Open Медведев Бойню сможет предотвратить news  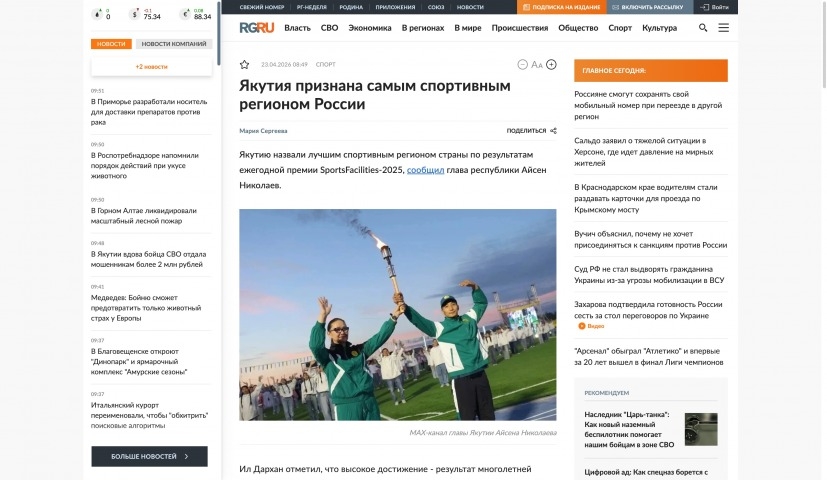coord(146,308)
